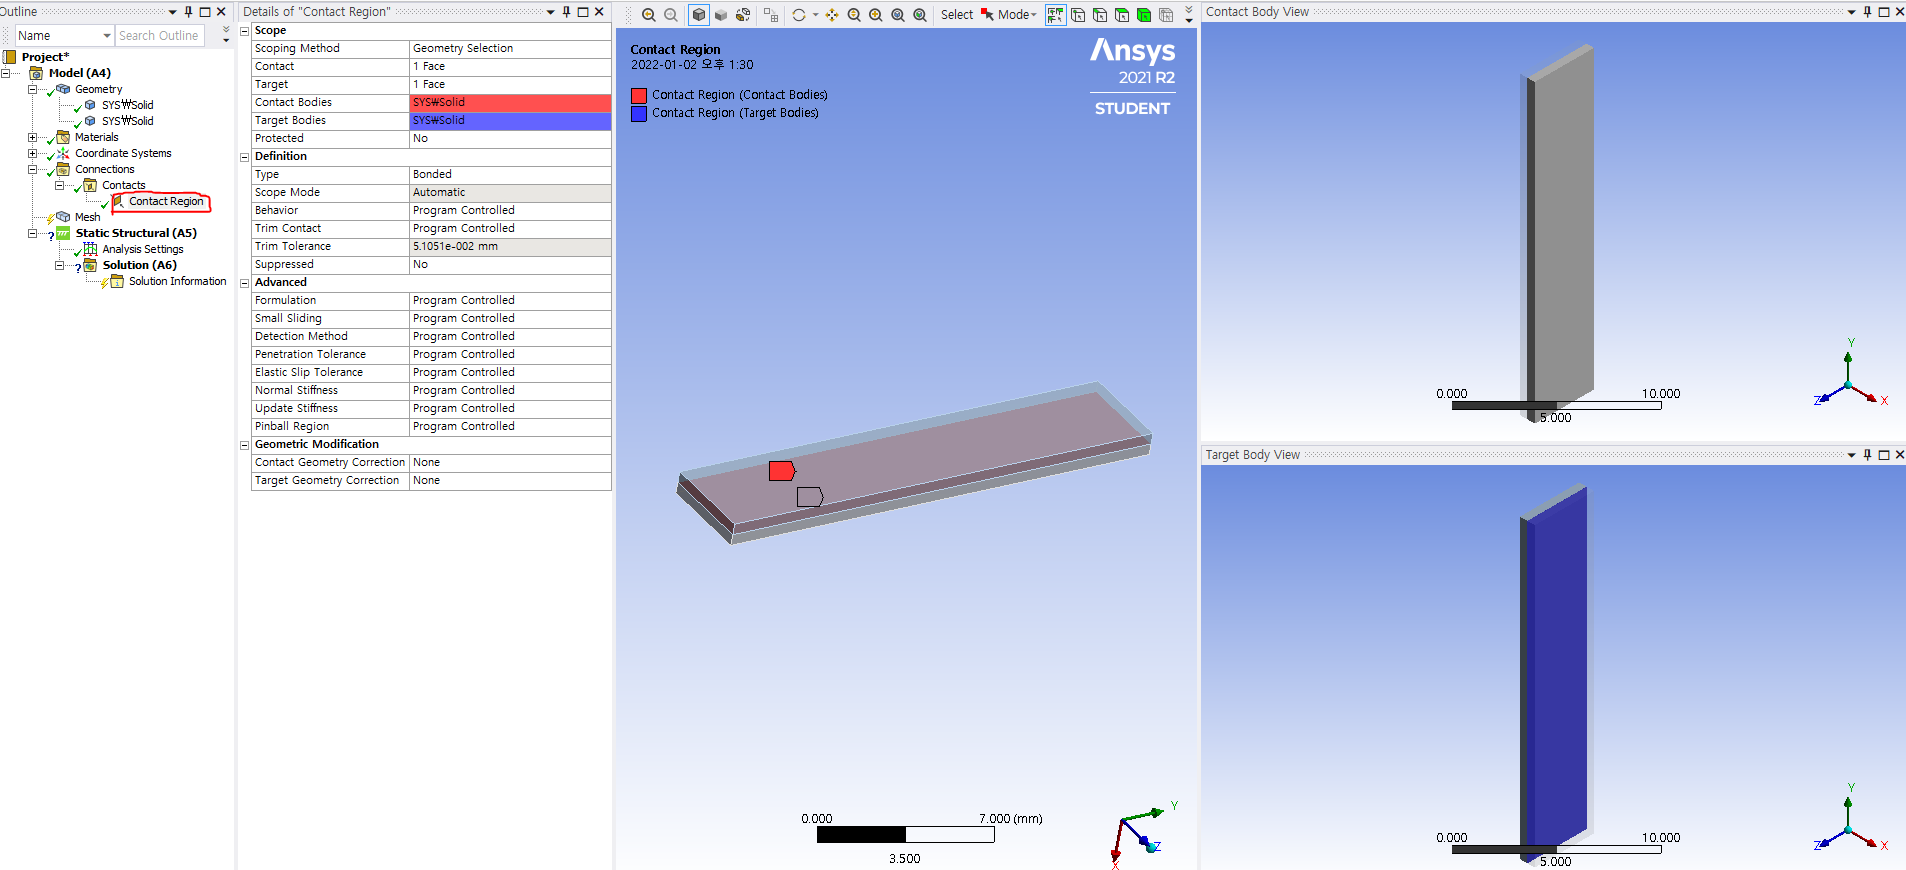Collapse the Definition section in Details
1906x870 pixels.
244,157
